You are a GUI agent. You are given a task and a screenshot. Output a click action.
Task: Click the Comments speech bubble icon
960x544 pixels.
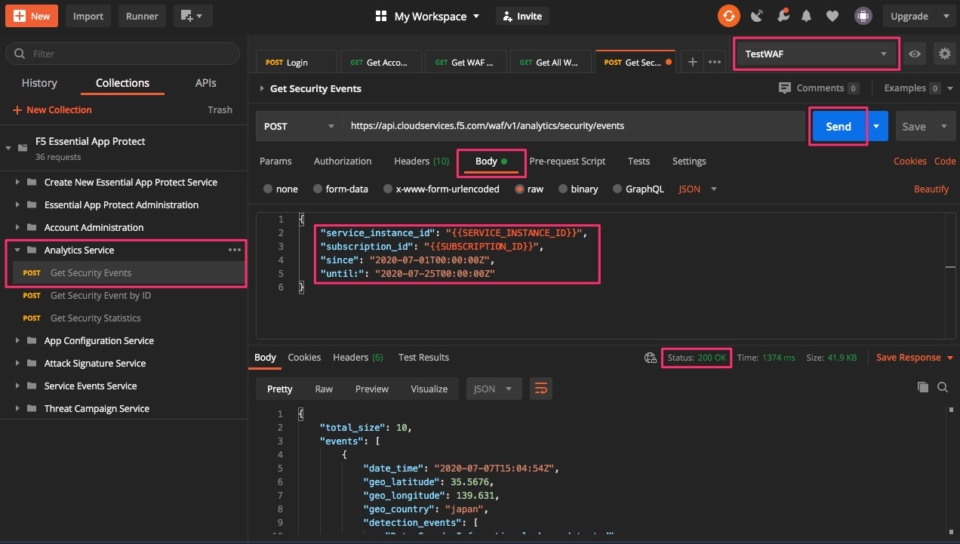(784, 88)
